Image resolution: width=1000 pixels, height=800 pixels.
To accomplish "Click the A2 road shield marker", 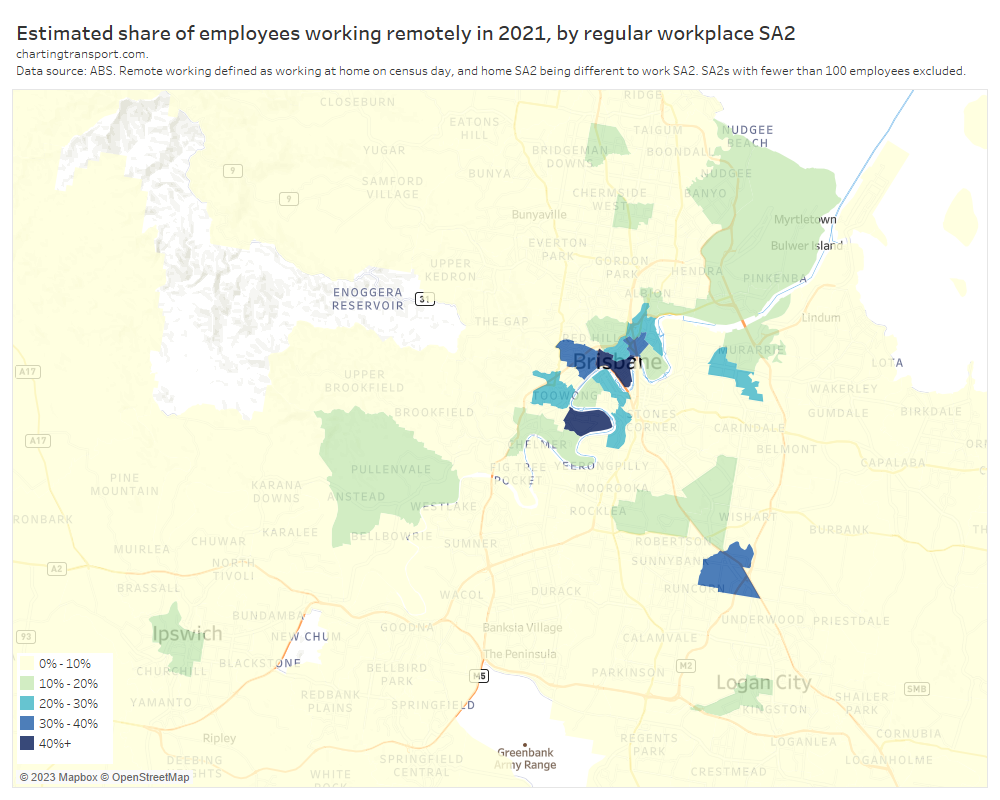I will click(56, 569).
